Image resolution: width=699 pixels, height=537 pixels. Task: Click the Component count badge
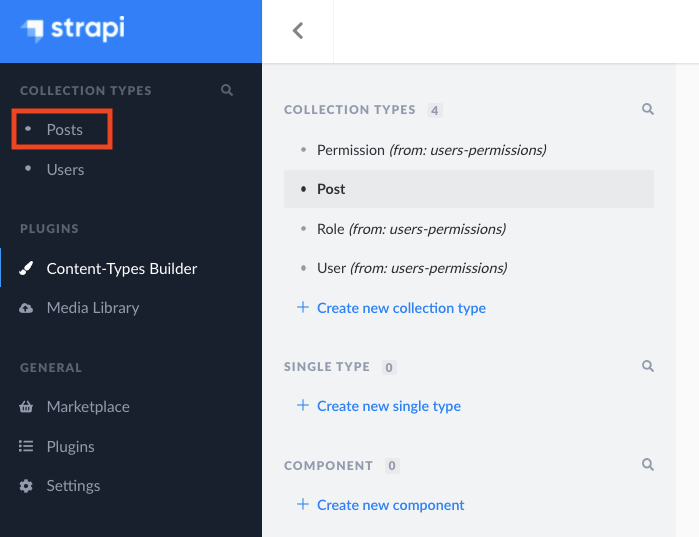(392, 466)
